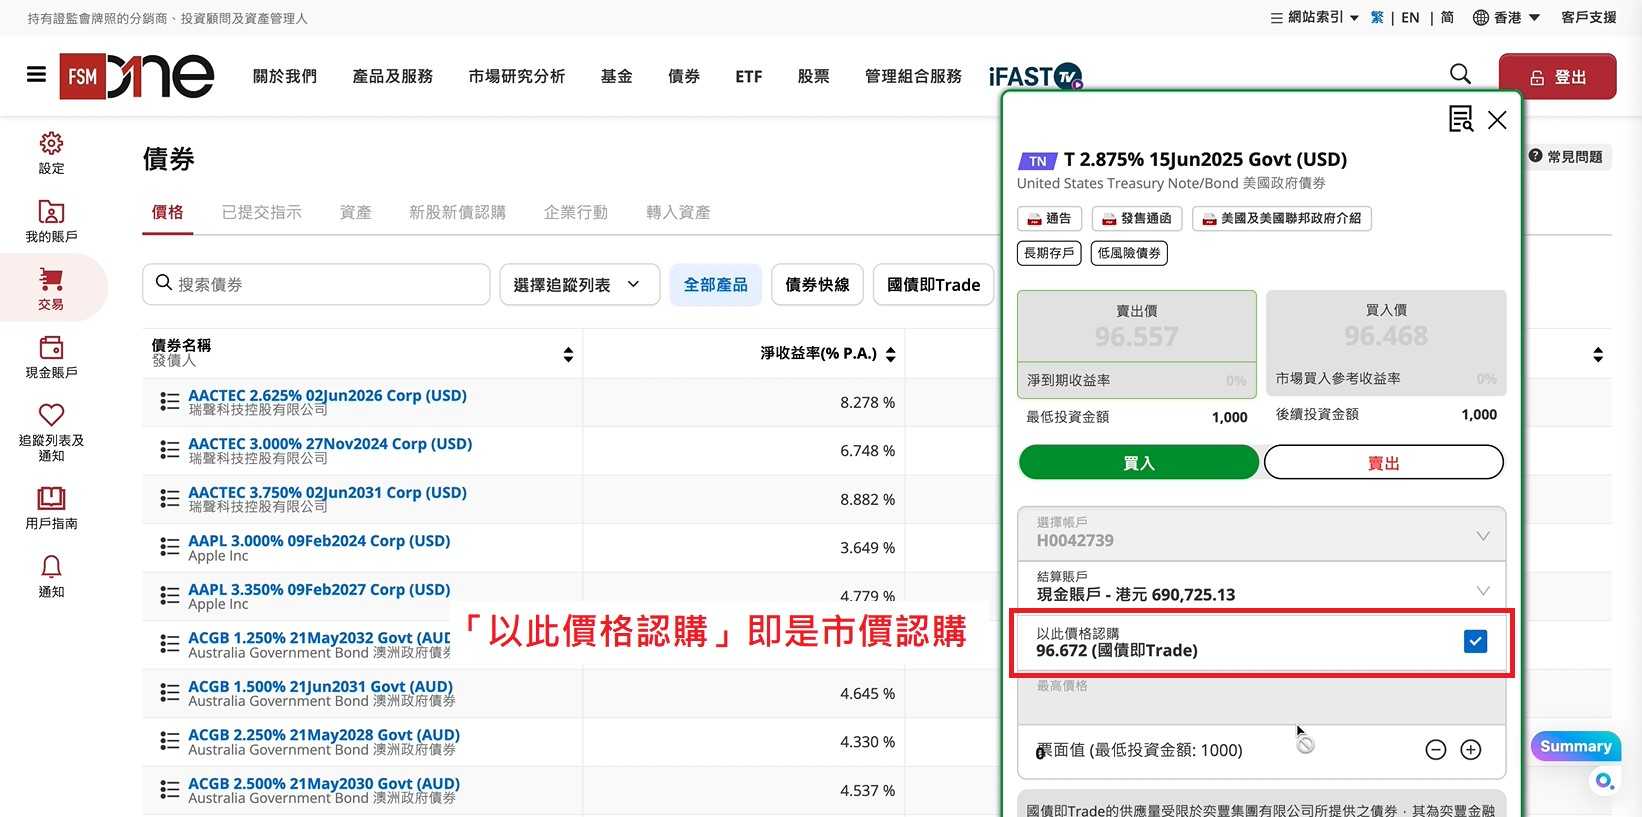Filter by 全部產品 button
The height and width of the screenshot is (817, 1642).
(716, 285)
